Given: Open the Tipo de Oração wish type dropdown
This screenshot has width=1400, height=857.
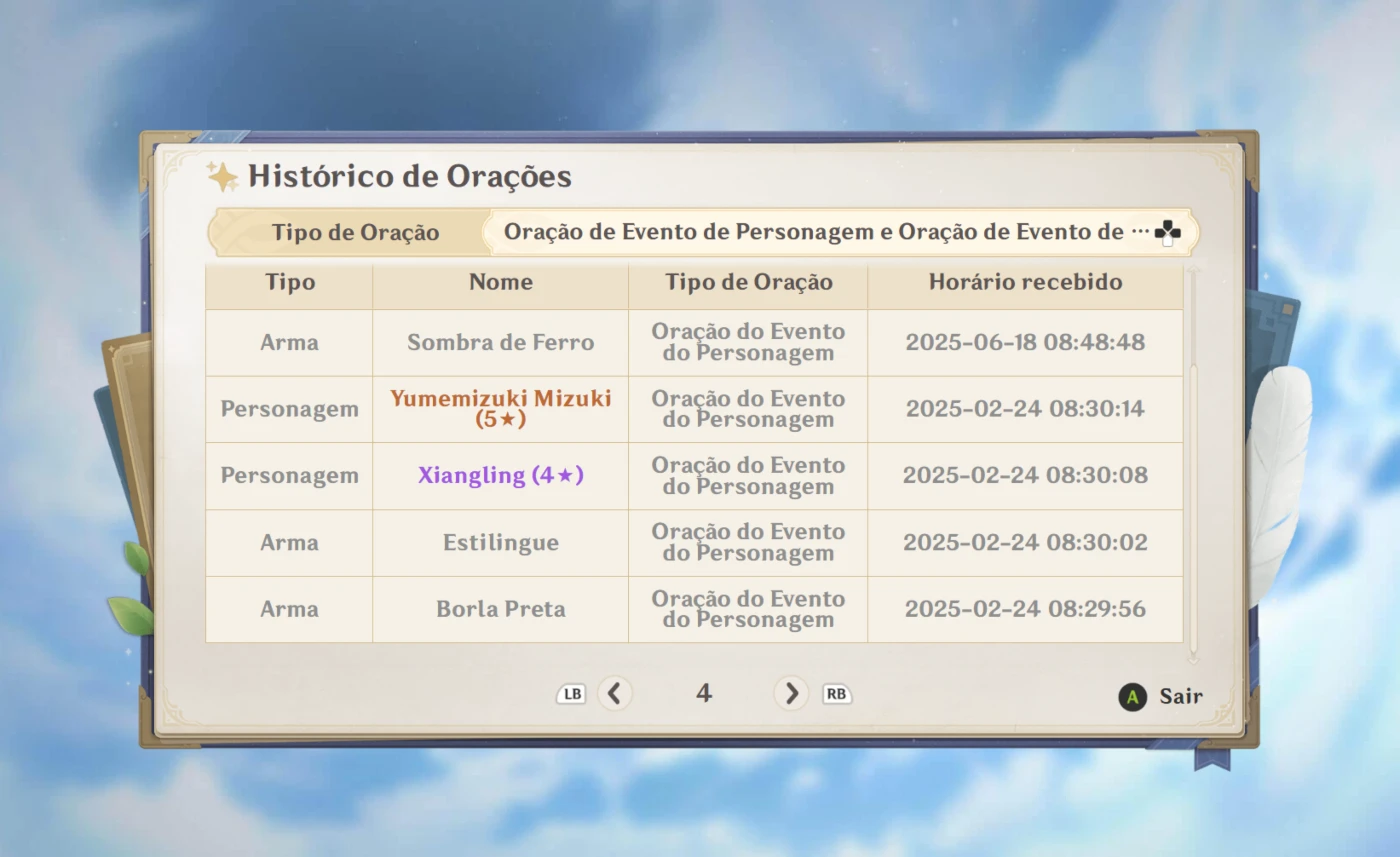Looking at the screenshot, I should point(840,233).
